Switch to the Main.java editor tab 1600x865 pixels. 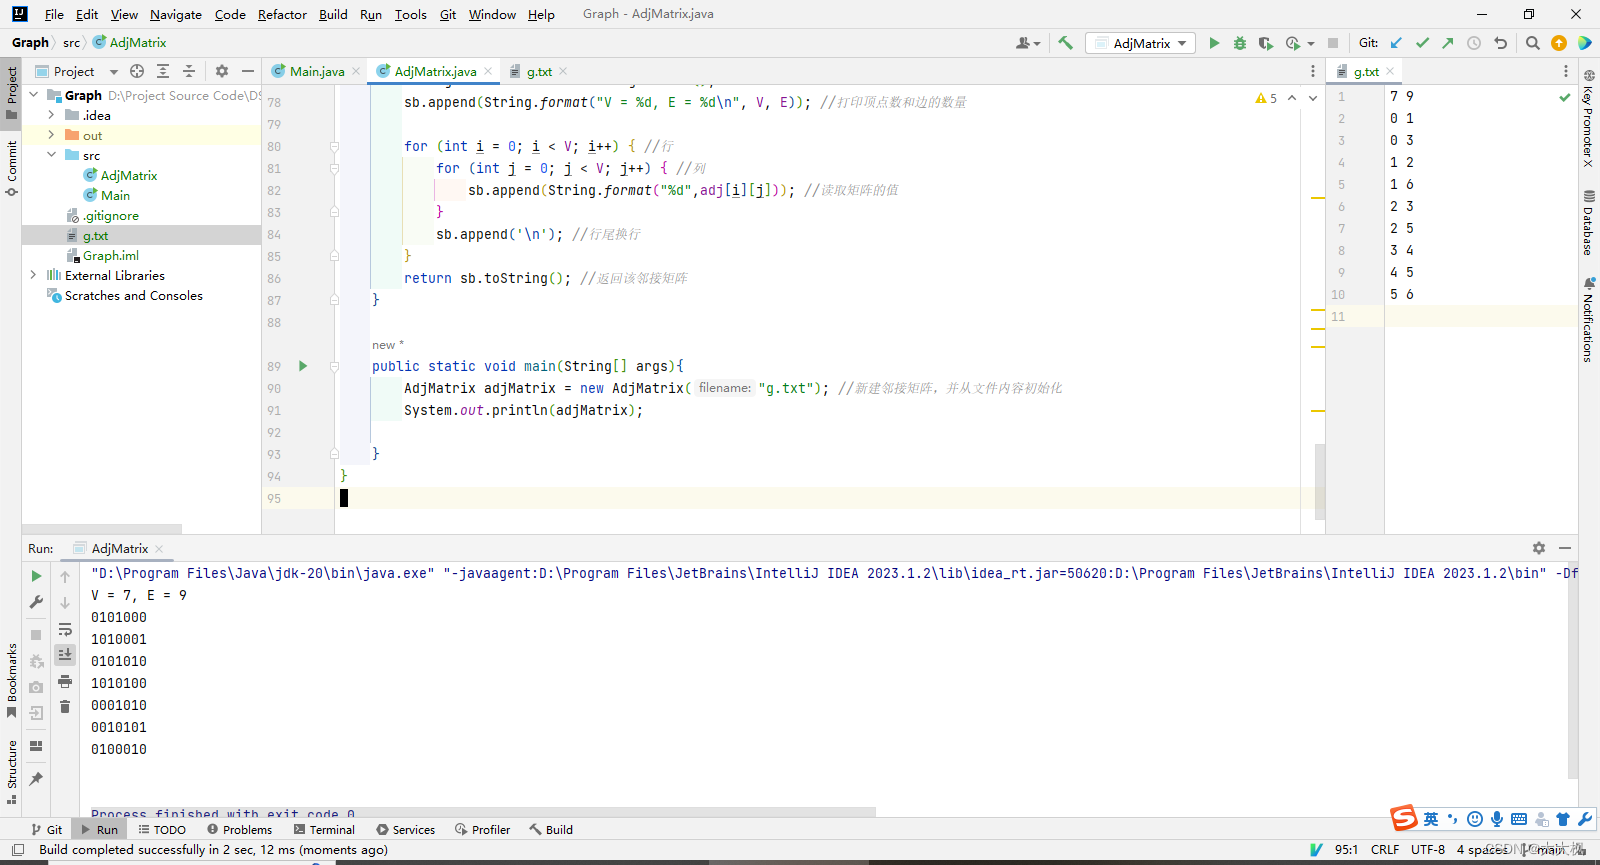click(316, 71)
